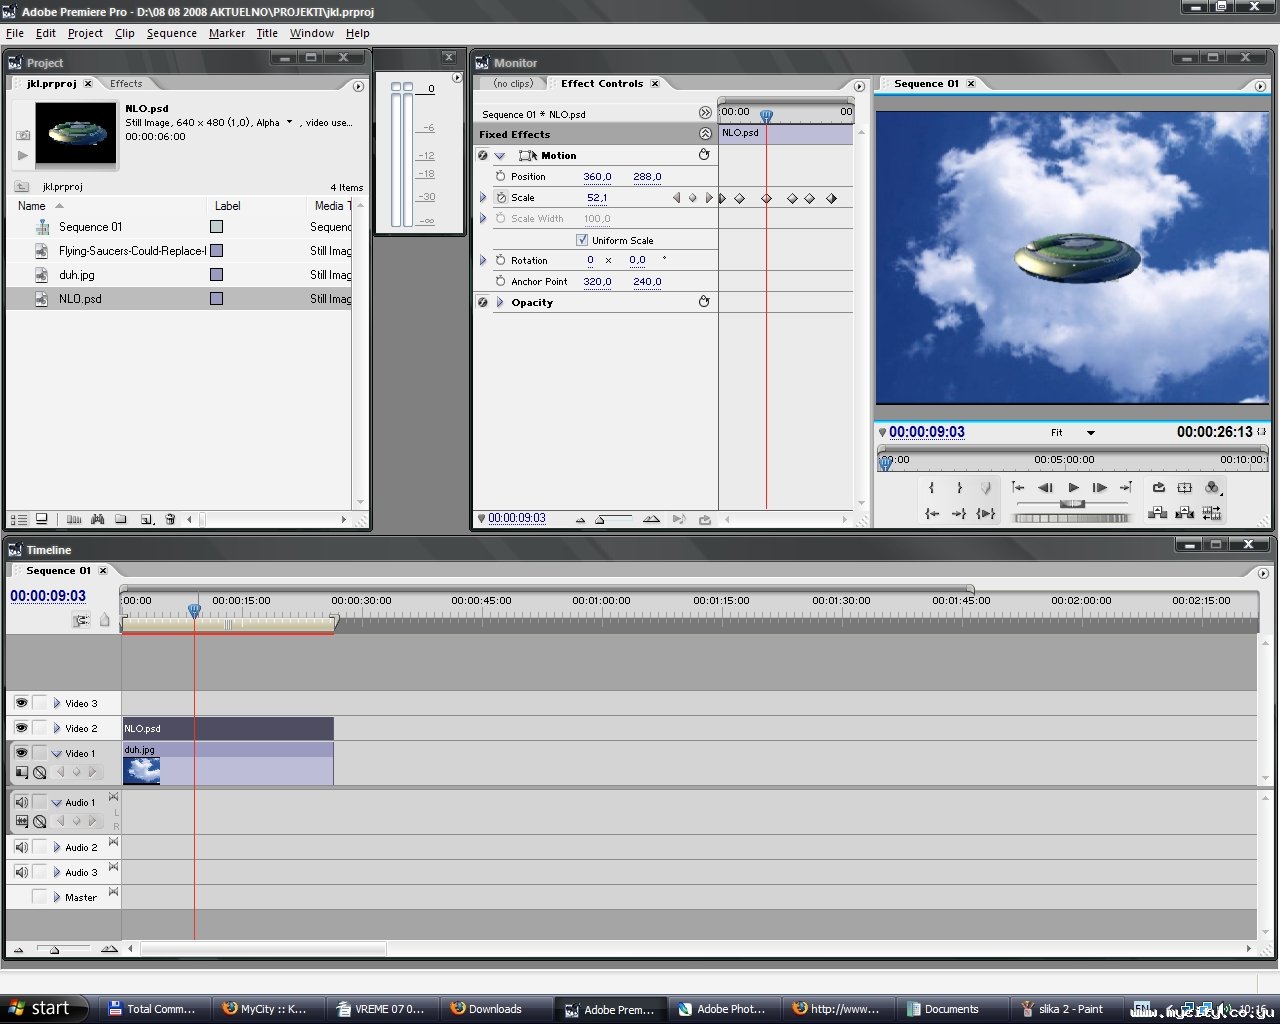Select NLO.psd in the project list
The image size is (1280, 1024).
coord(80,299)
